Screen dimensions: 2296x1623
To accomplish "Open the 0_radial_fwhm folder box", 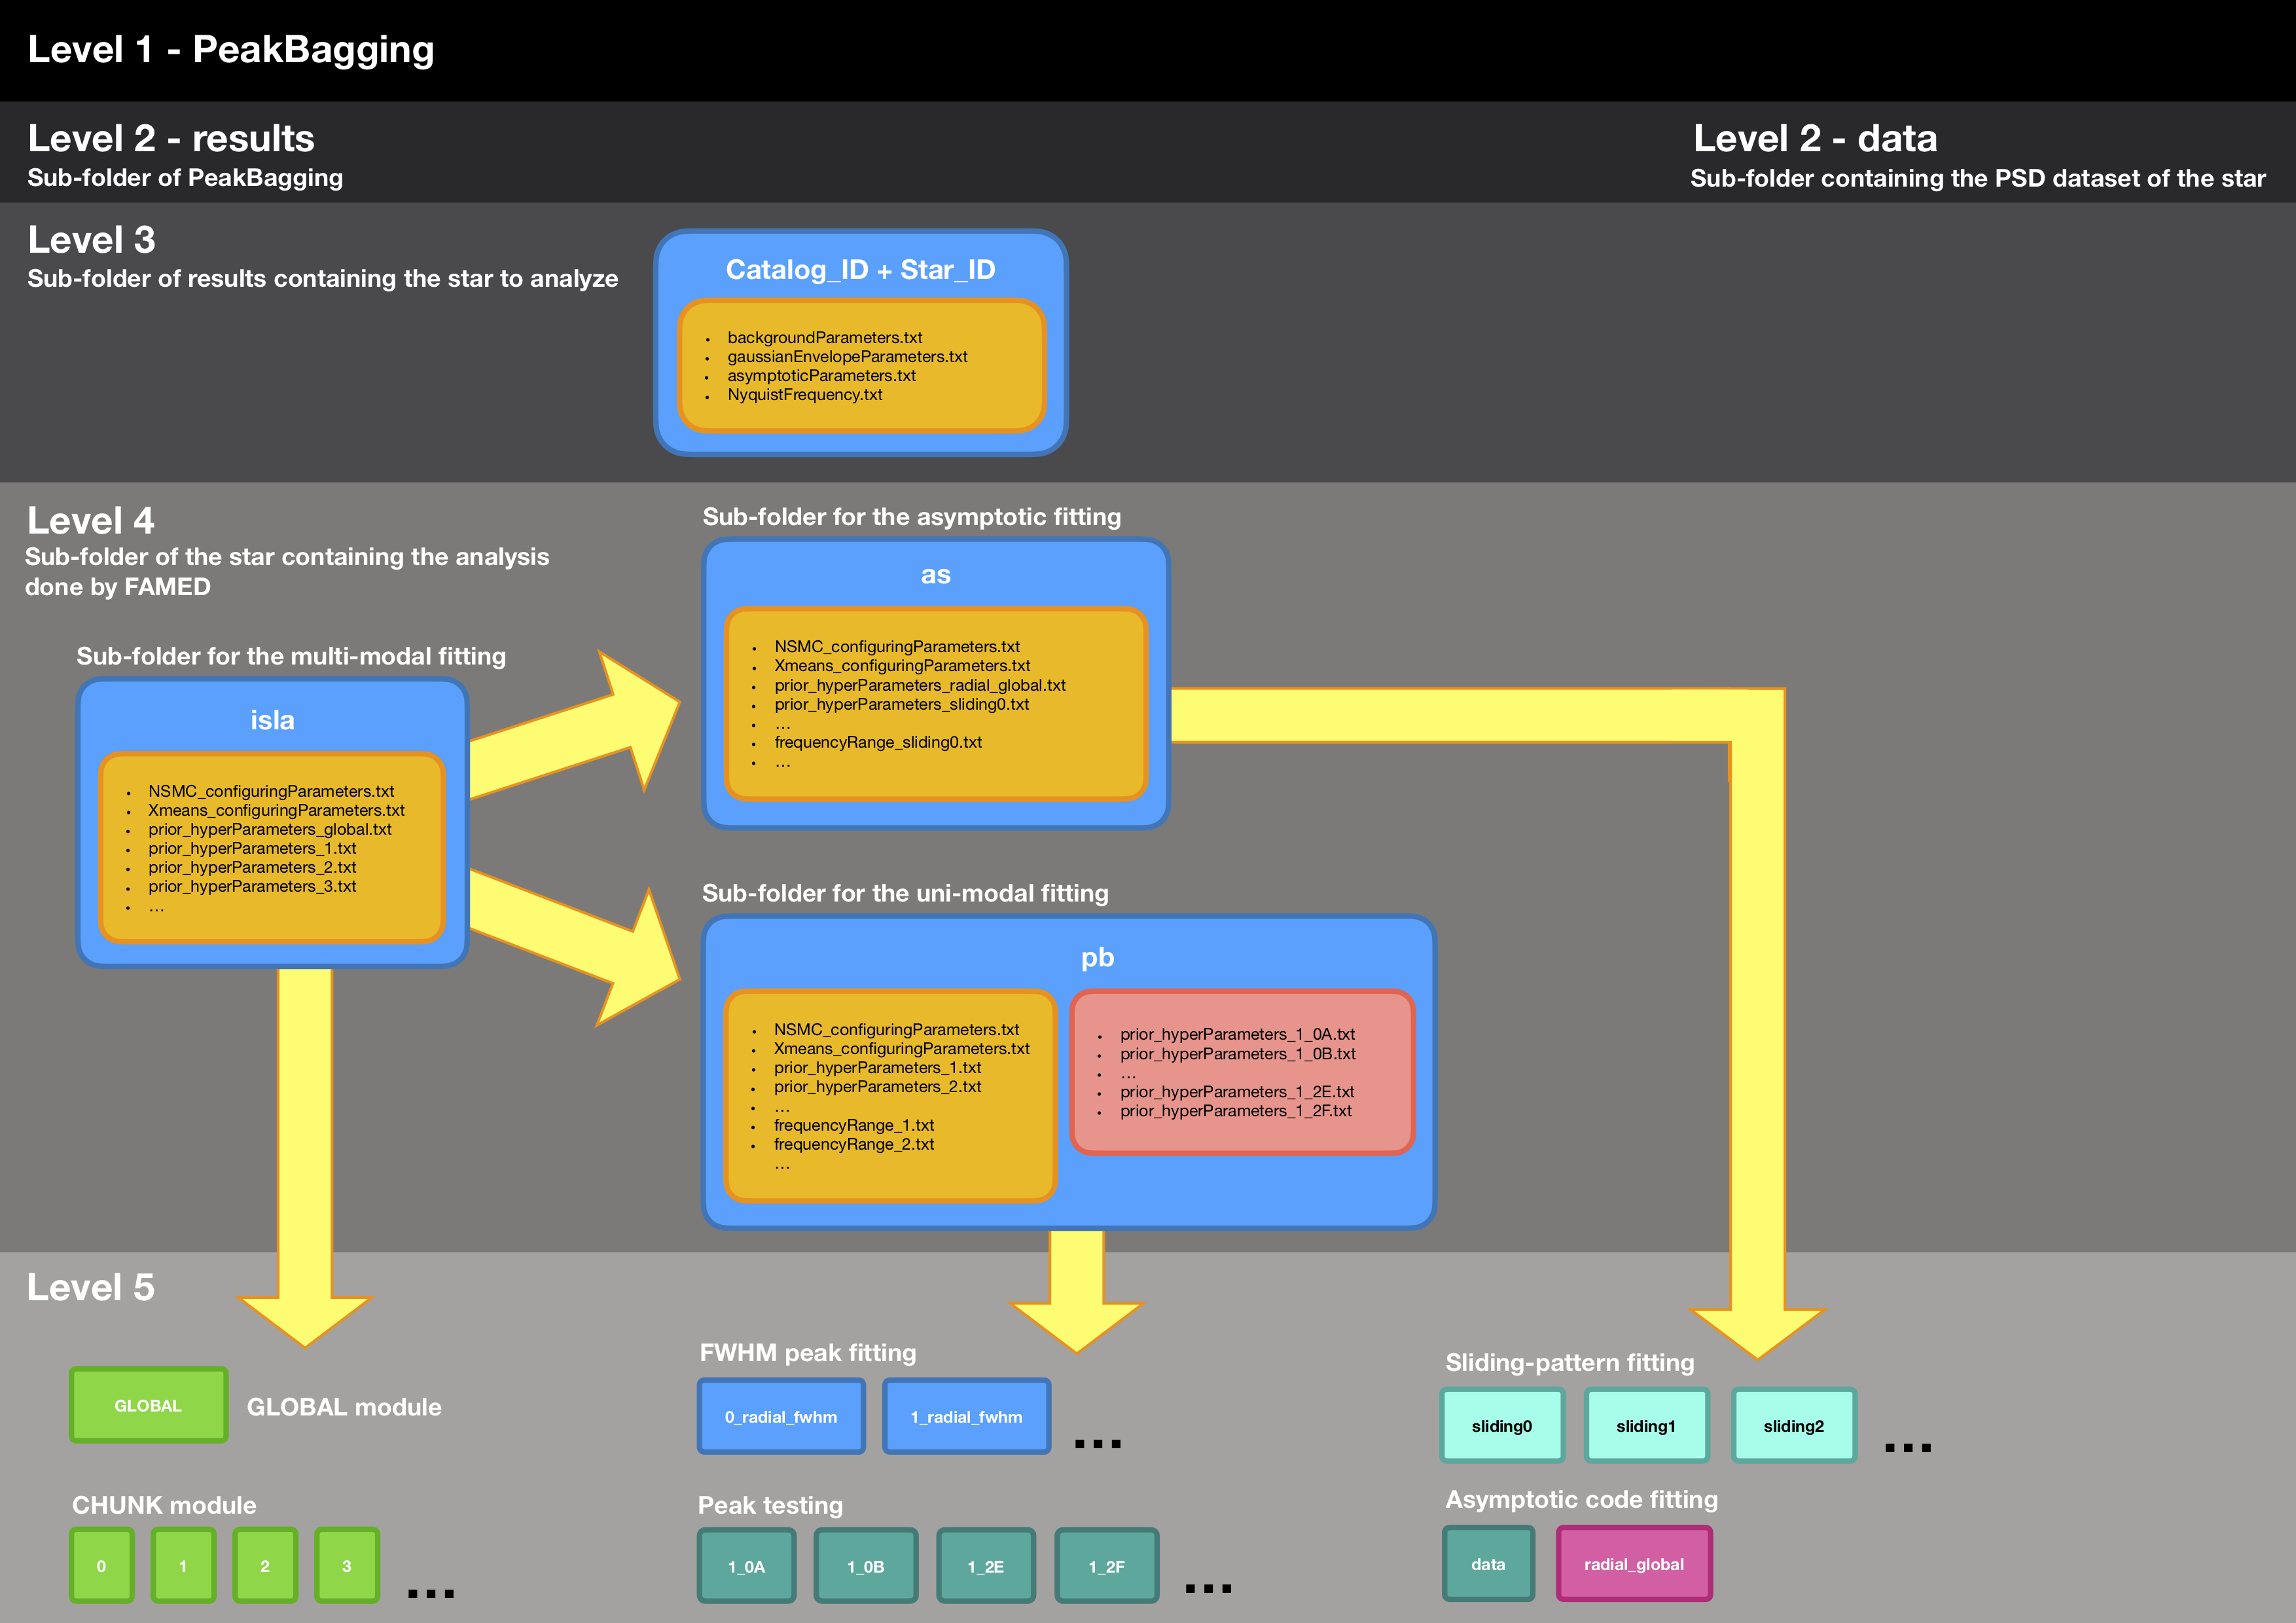I will click(781, 1416).
